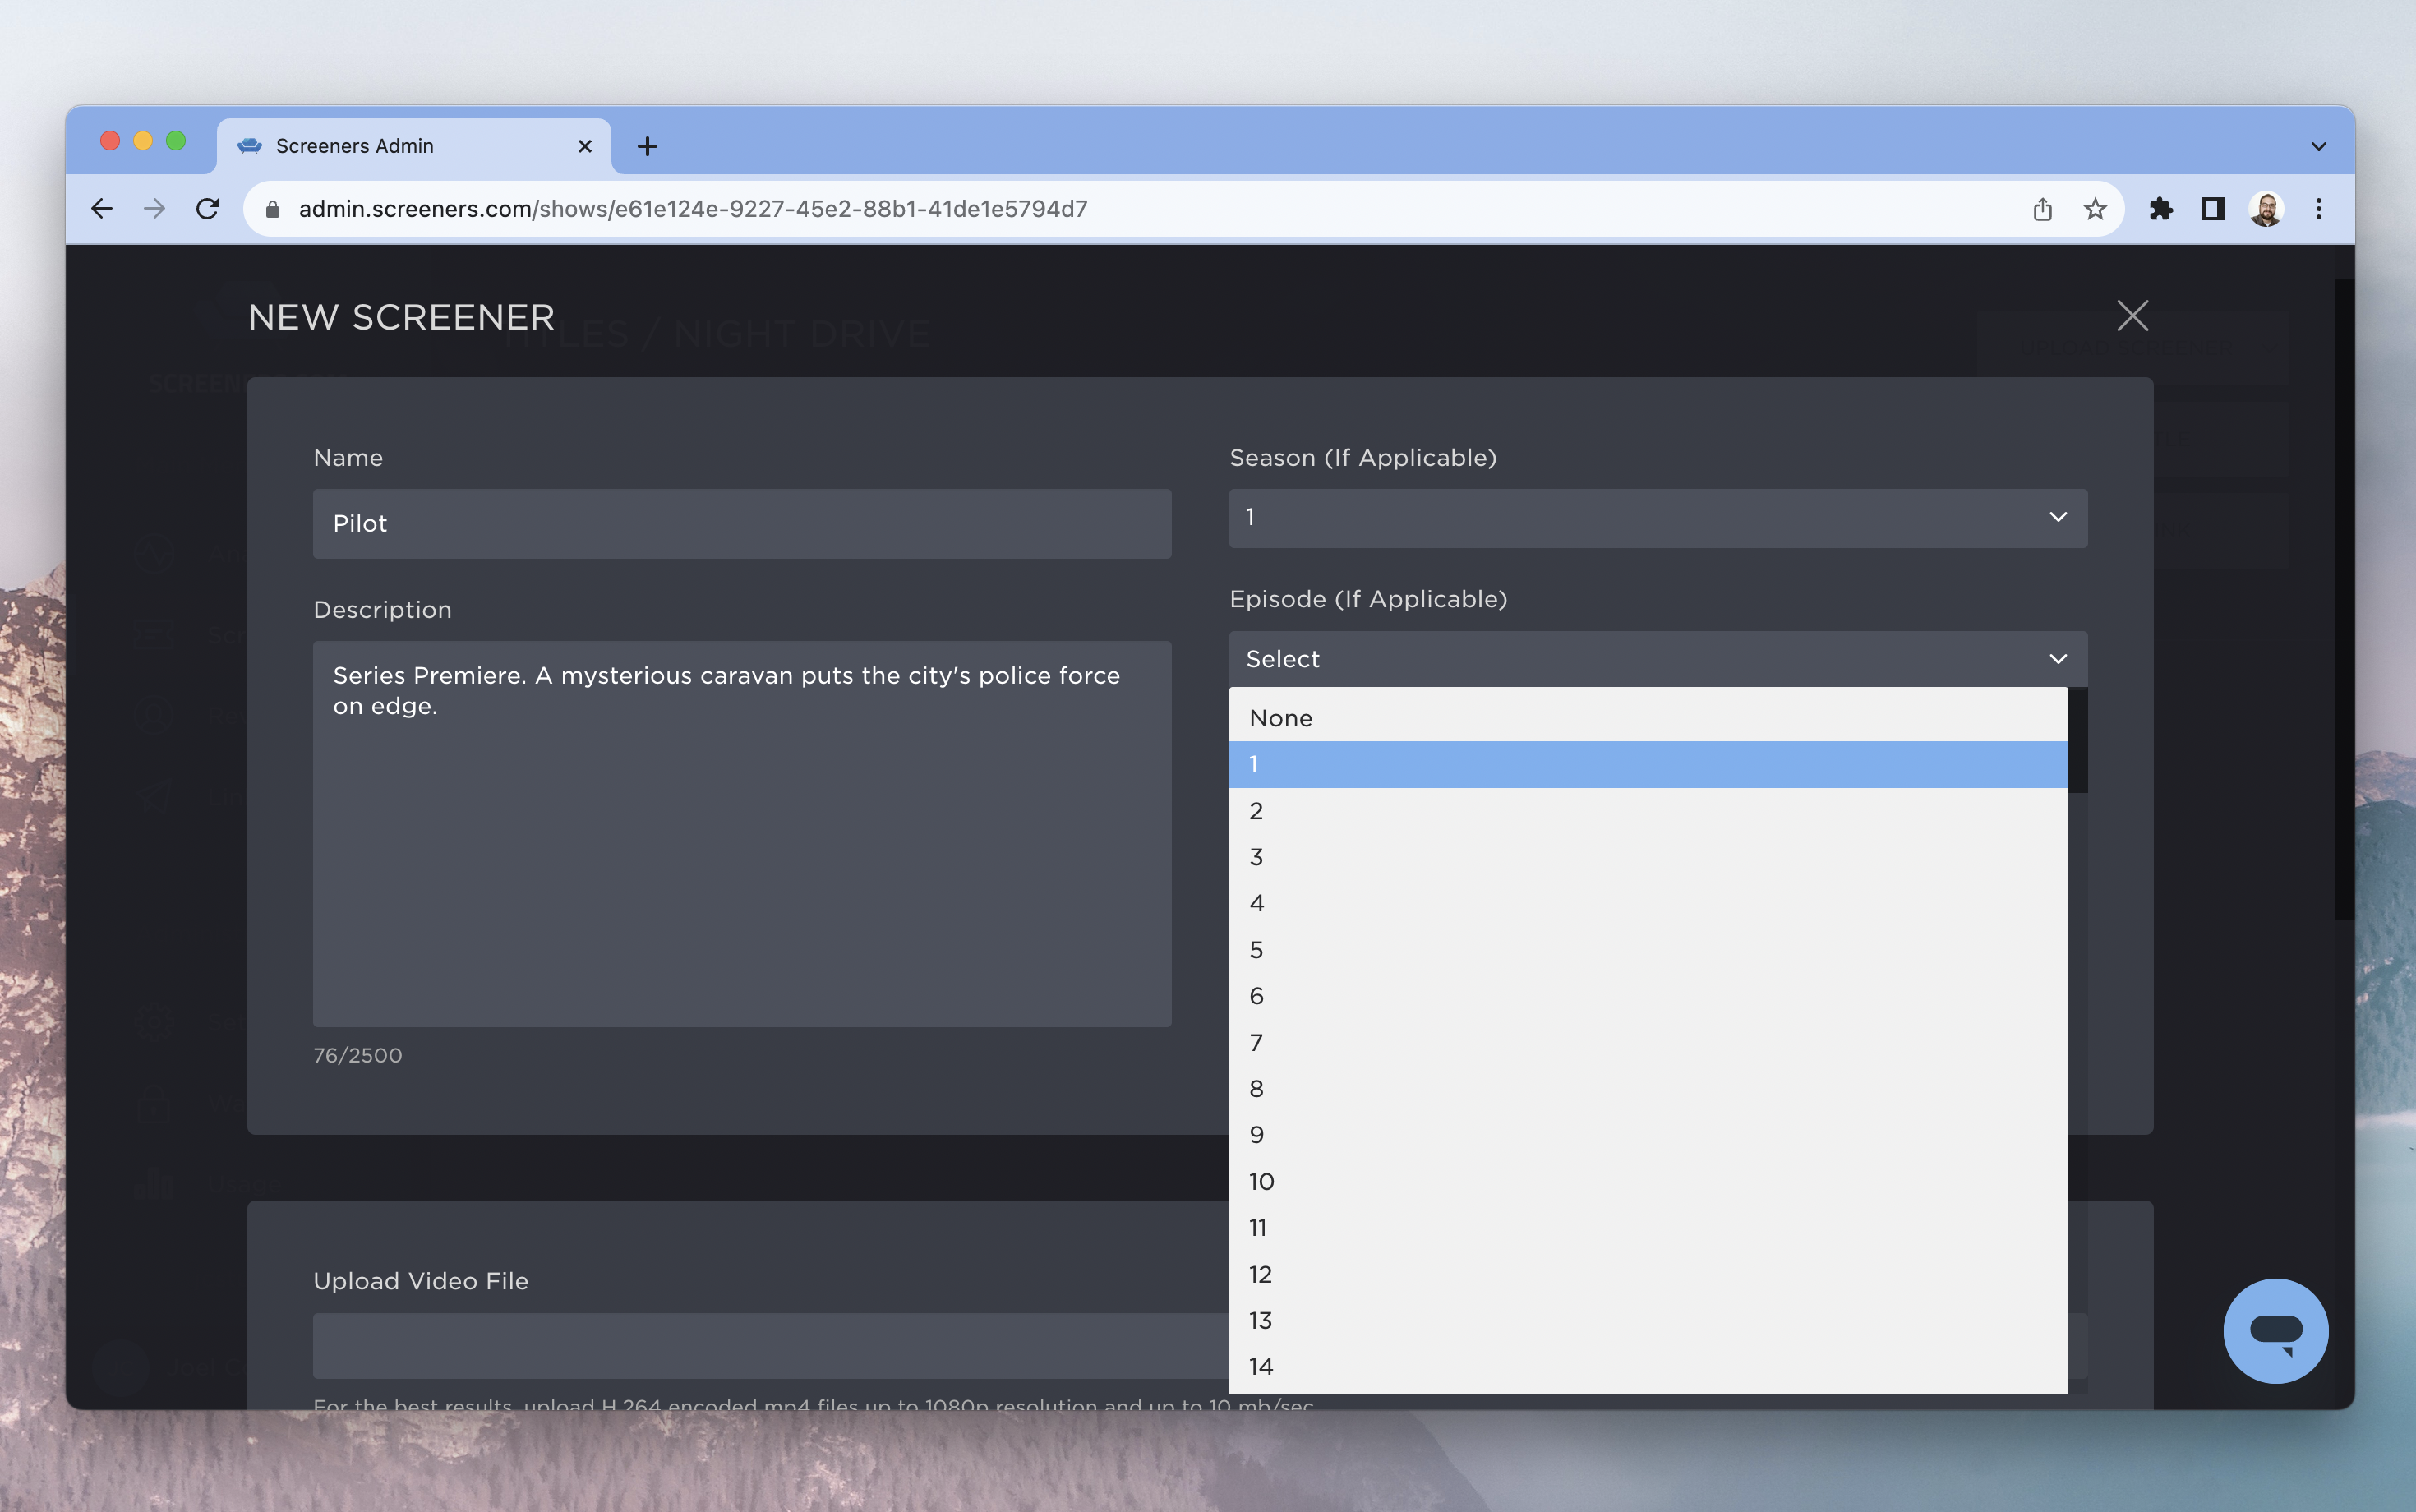The height and width of the screenshot is (1512, 2416).
Task: Select episode 8 from the list
Action: (x=1647, y=1089)
